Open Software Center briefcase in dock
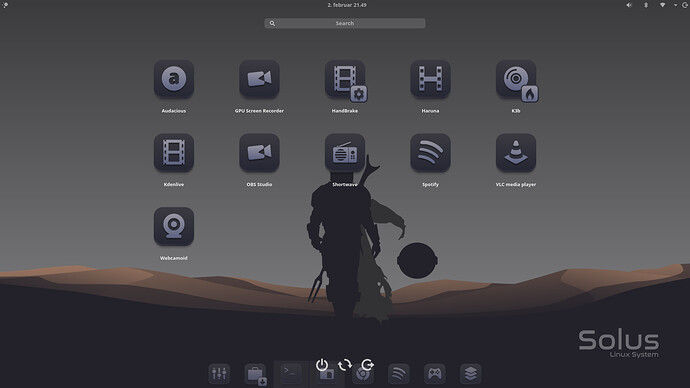The width and height of the screenshot is (690, 388). pyautogui.click(x=255, y=374)
